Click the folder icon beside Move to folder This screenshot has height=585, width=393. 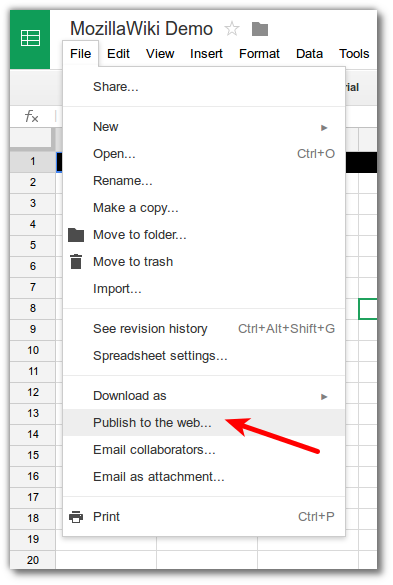tap(76, 235)
